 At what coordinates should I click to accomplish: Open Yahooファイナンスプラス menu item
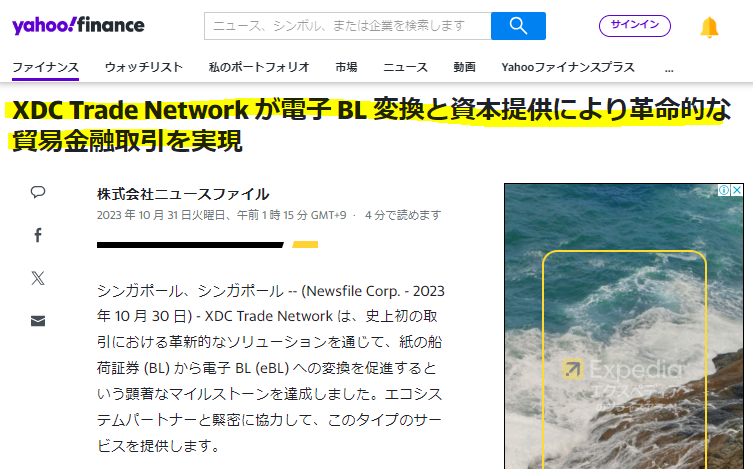(x=568, y=67)
